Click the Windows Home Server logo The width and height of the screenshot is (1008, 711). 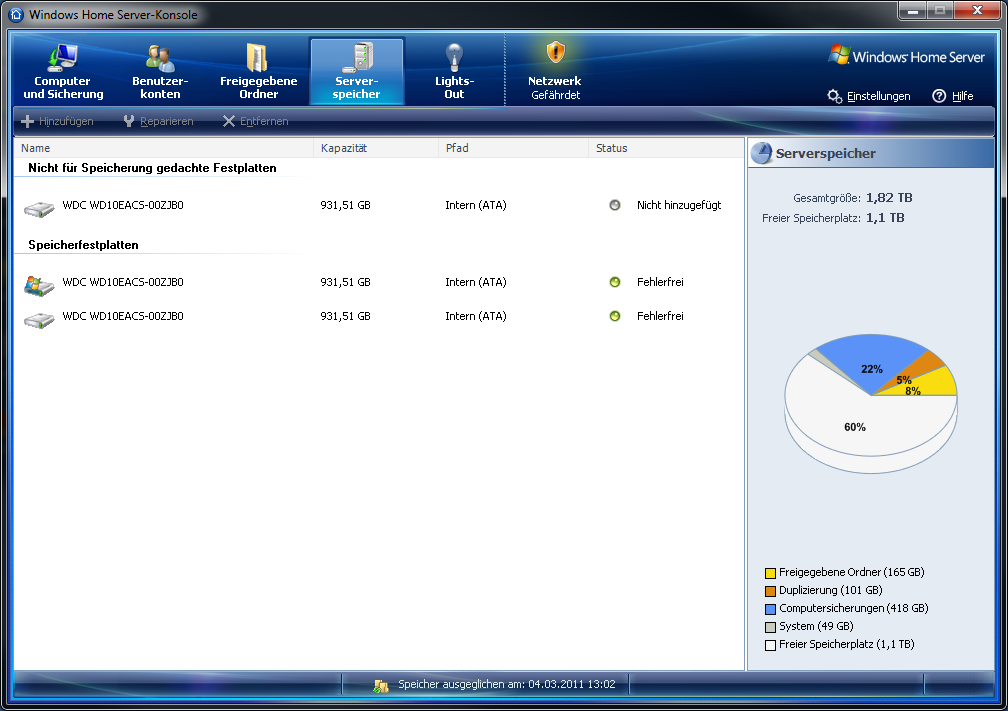coord(906,57)
